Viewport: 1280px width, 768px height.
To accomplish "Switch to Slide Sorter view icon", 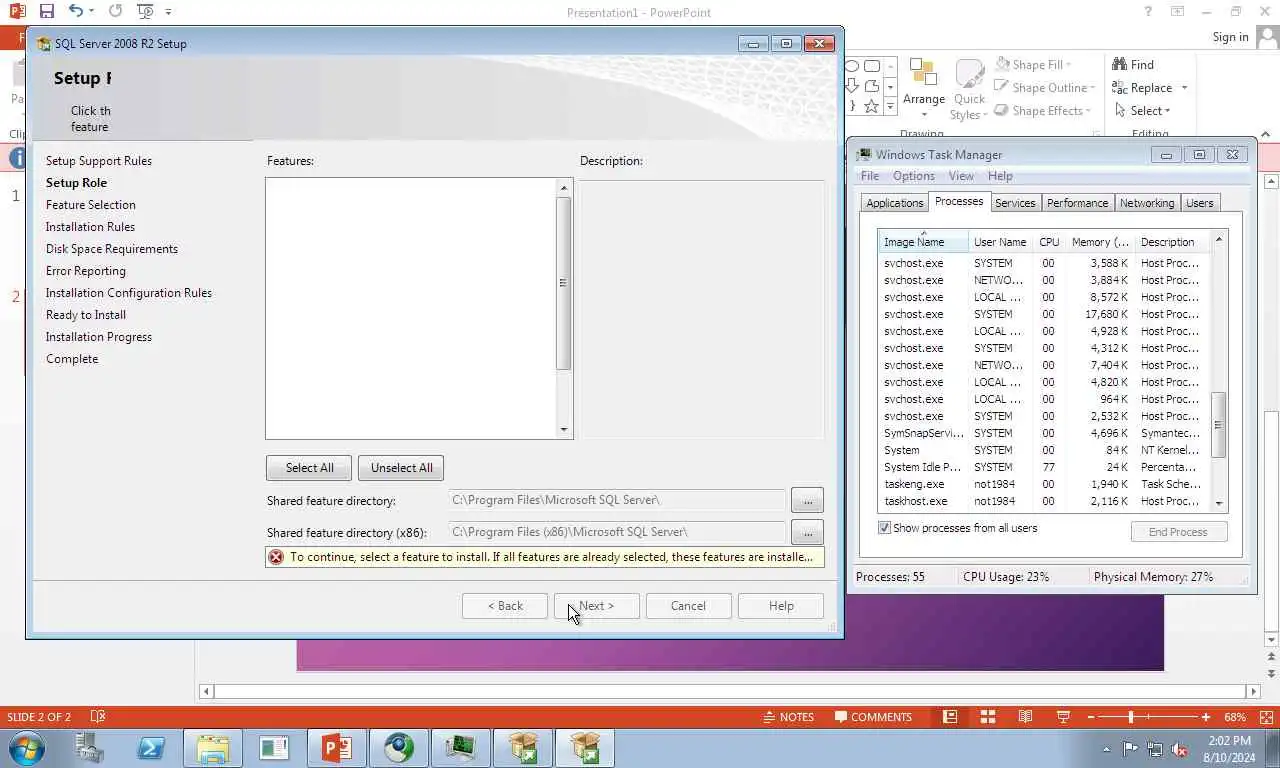I will 988,717.
